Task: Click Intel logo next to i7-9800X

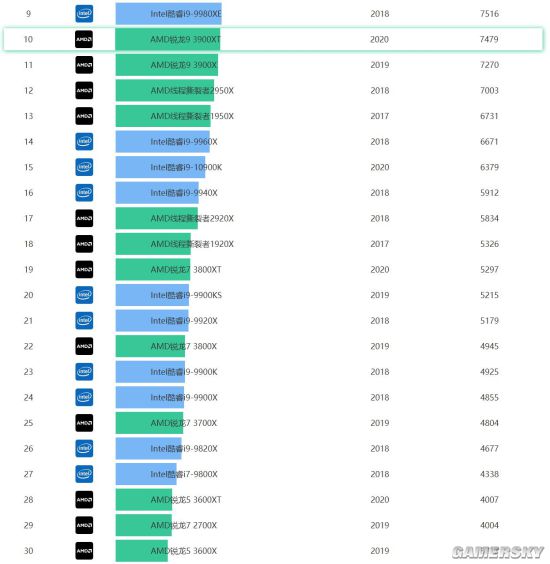Action: (84, 474)
